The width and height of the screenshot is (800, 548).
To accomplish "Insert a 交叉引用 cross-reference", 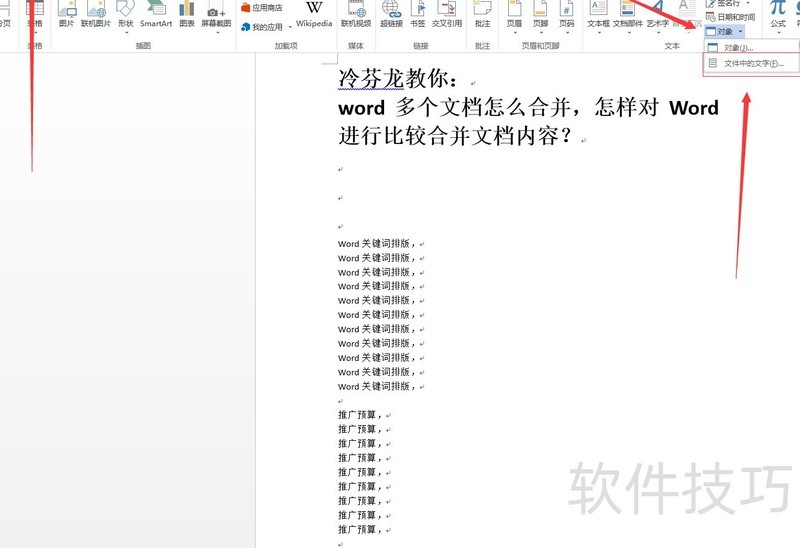I will [x=447, y=14].
